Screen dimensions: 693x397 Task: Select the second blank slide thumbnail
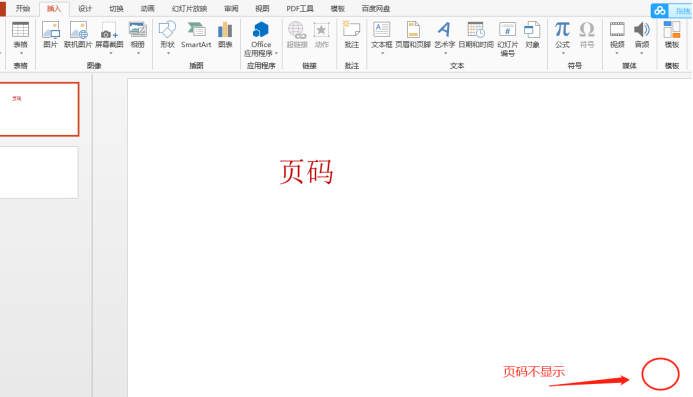coord(39,172)
